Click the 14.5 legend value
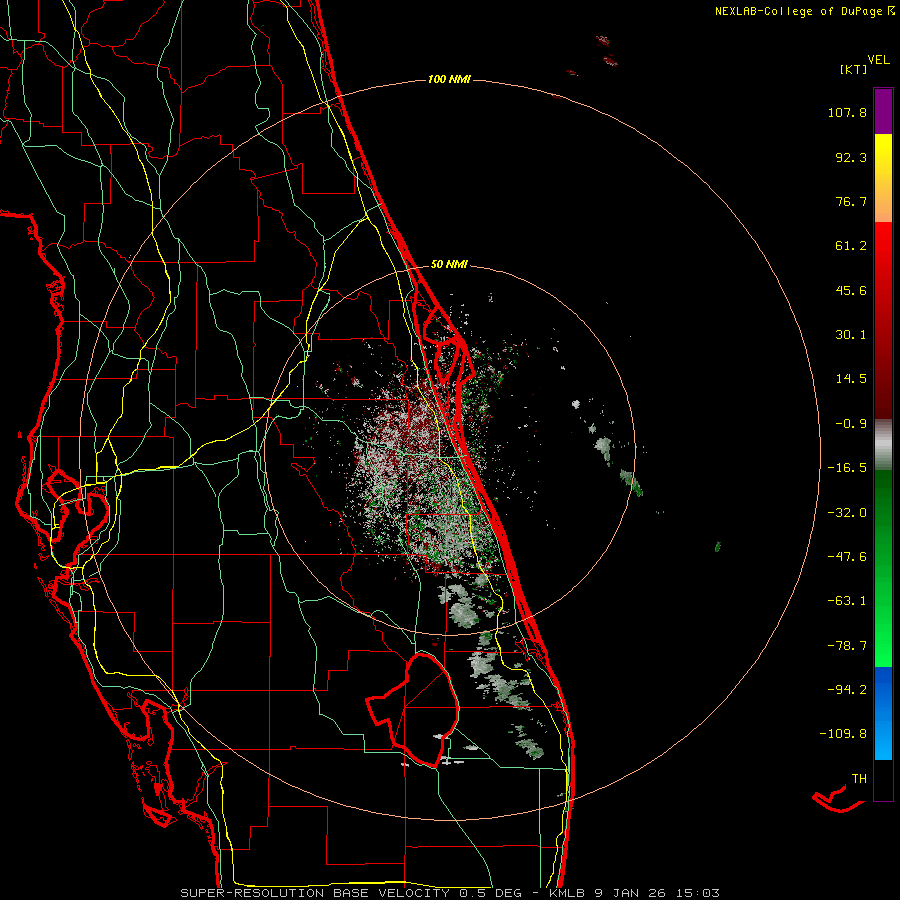Image resolution: width=900 pixels, height=900 pixels. (851, 379)
